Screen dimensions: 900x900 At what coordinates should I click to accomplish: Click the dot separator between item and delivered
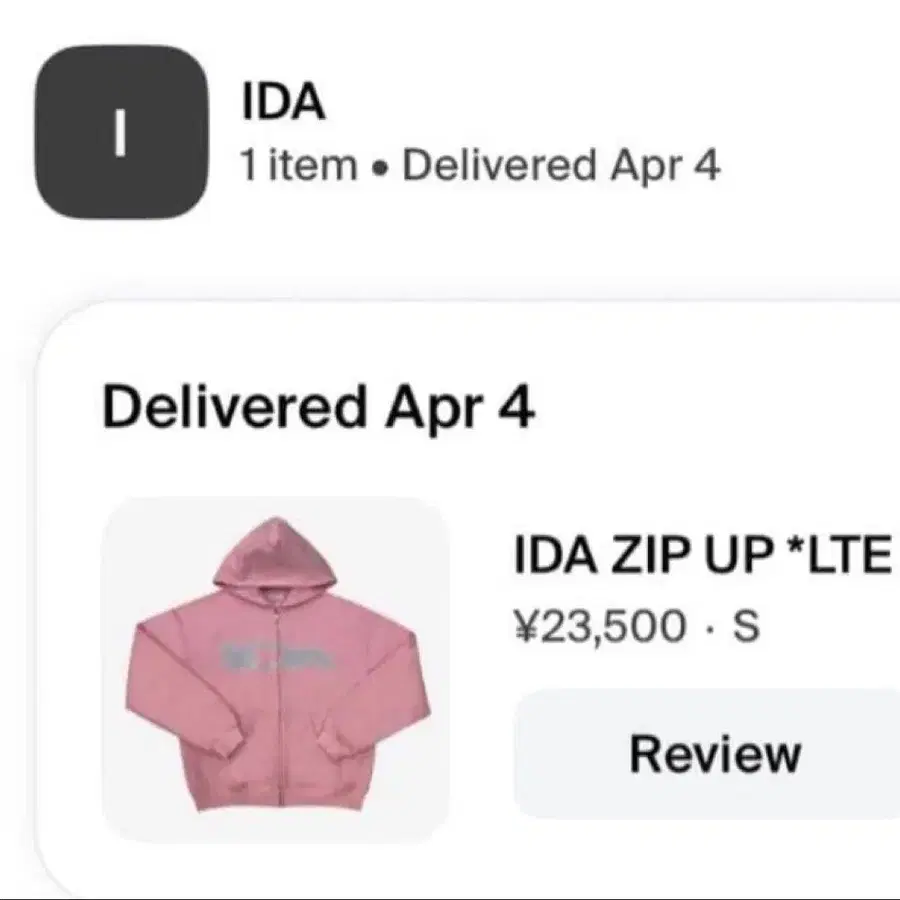(x=377, y=168)
